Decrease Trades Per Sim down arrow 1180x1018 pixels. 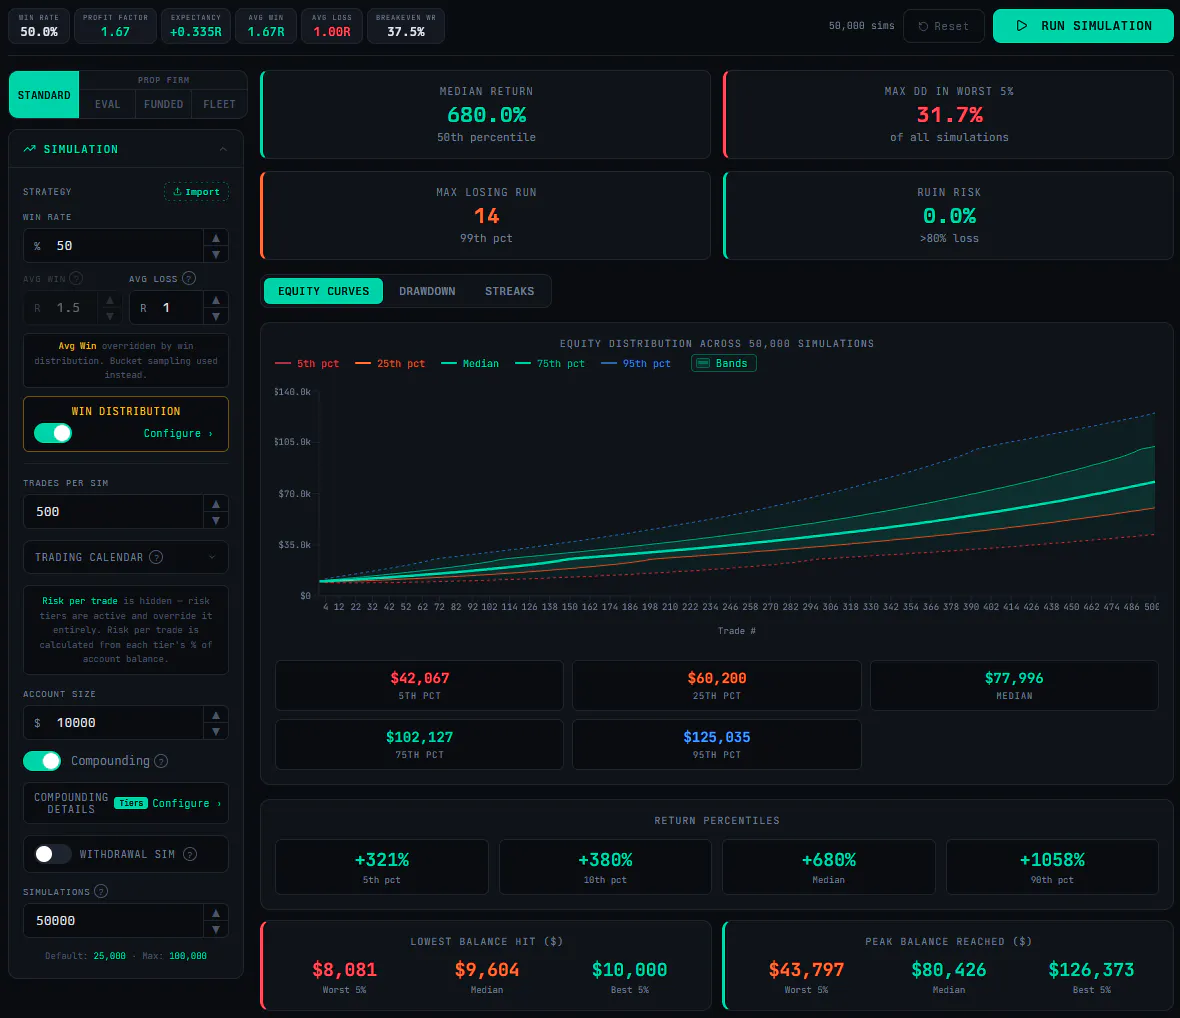[216, 520]
